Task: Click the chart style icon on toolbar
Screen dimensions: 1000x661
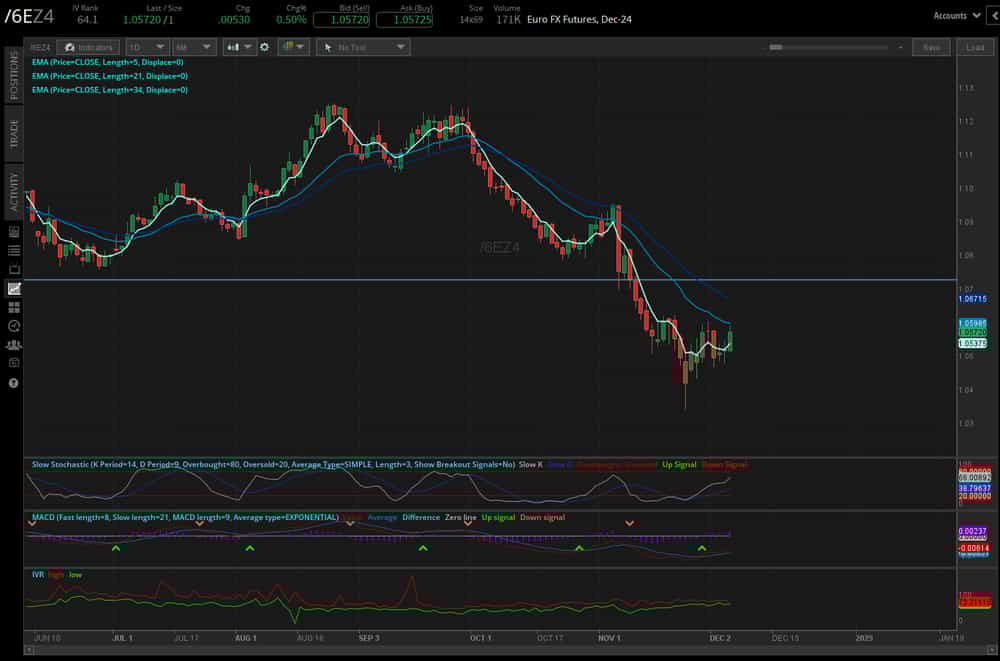Action: [x=234, y=46]
